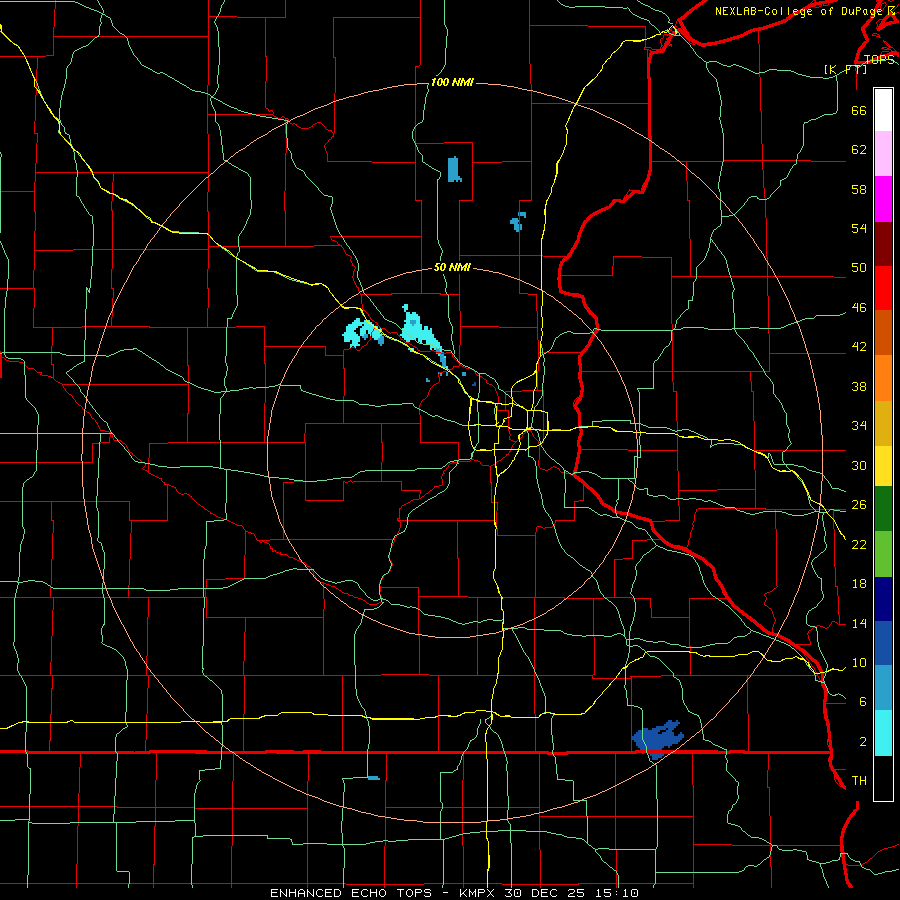Click the legend value '34'

859,426
